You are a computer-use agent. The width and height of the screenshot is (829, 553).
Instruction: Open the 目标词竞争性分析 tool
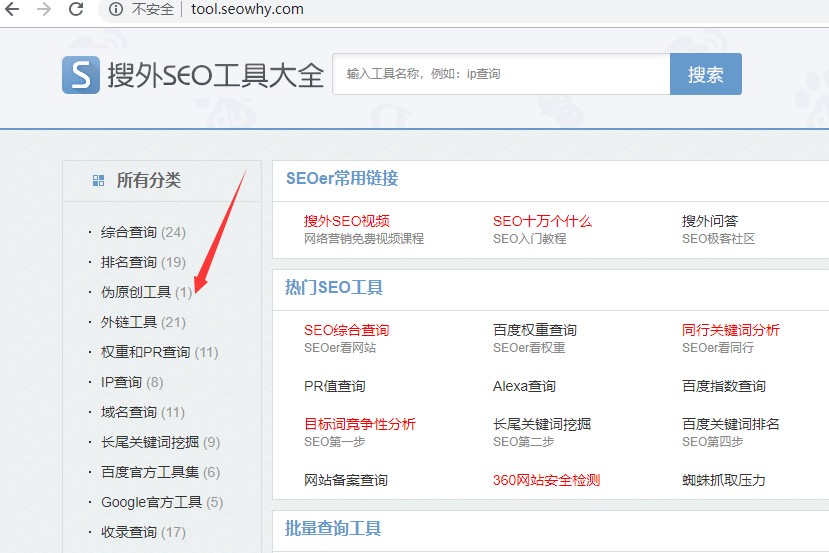tap(360, 424)
